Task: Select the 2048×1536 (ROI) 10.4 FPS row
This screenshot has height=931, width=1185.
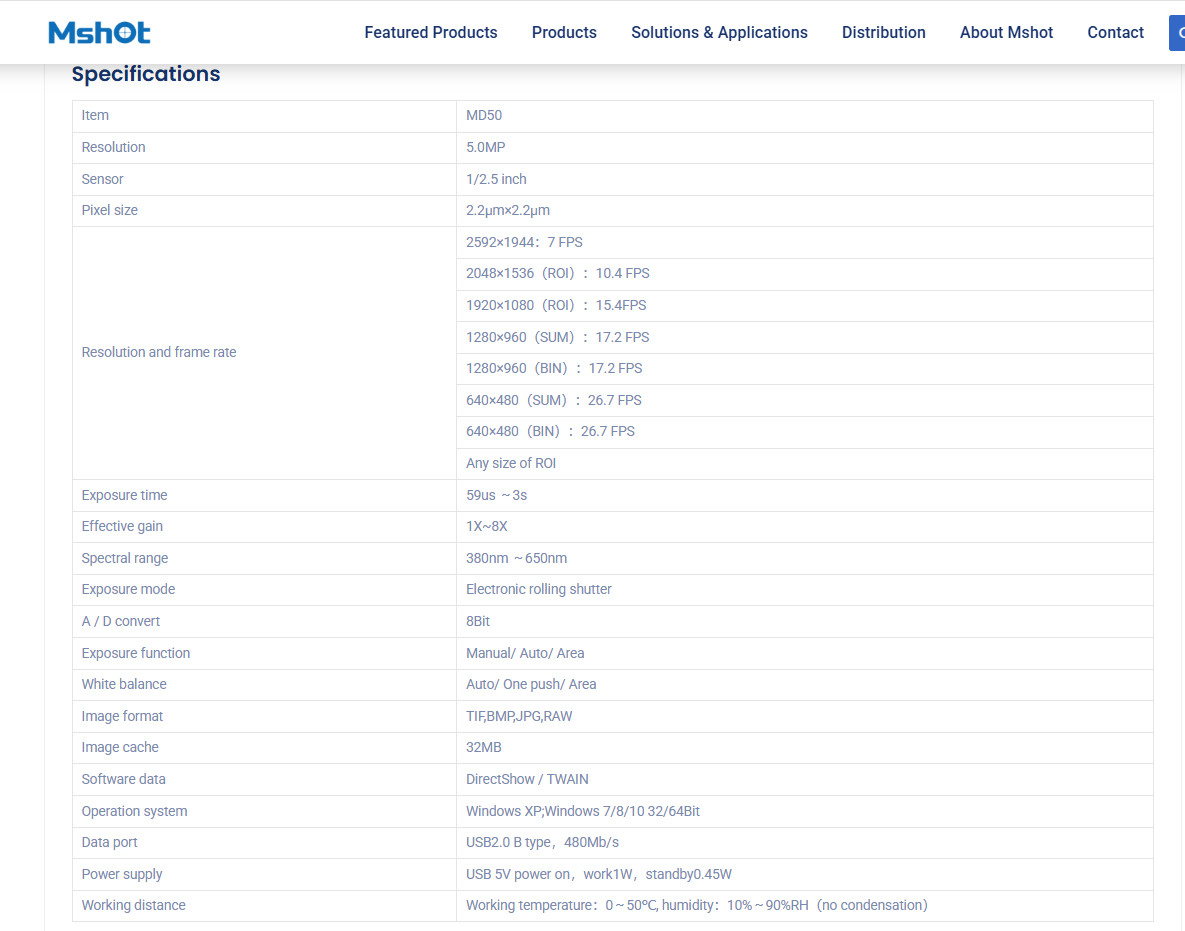Action: [805, 274]
